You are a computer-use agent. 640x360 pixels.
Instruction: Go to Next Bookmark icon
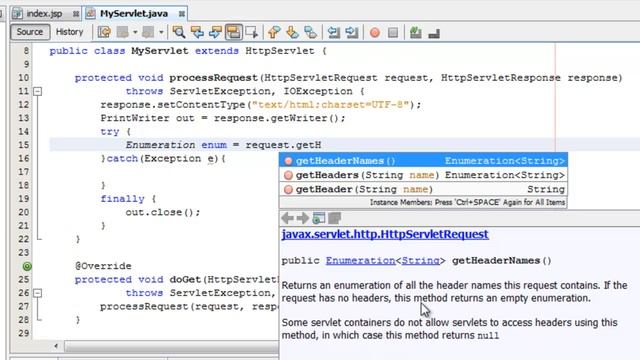pos(292,32)
